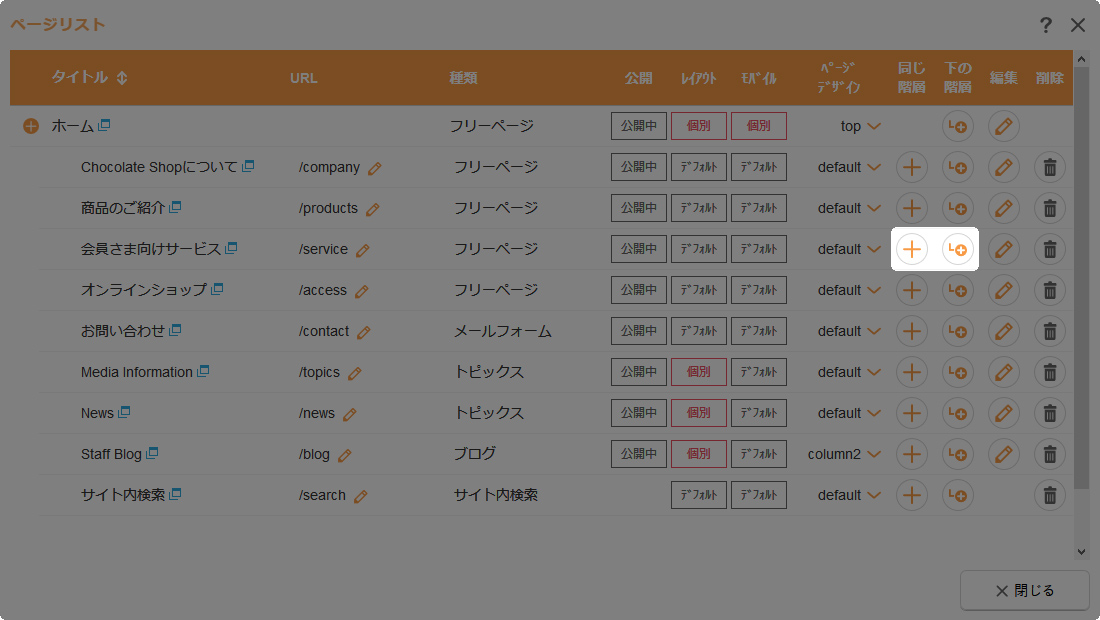This screenshot has width=1100, height=620.
Task: Click the /company URL text
Action: (x=329, y=168)
